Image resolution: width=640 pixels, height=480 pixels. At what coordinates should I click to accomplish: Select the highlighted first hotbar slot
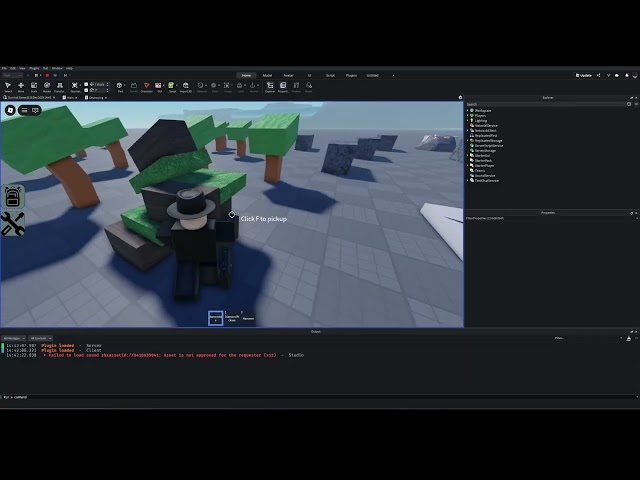coord(216,318)
